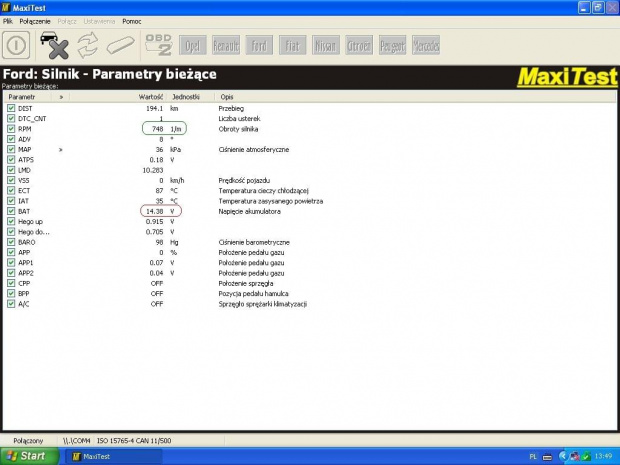Uncheck the BAT parameter checkbox
Image resolution: width=620 pixels, height=465 pixels.
pos(11,211)
